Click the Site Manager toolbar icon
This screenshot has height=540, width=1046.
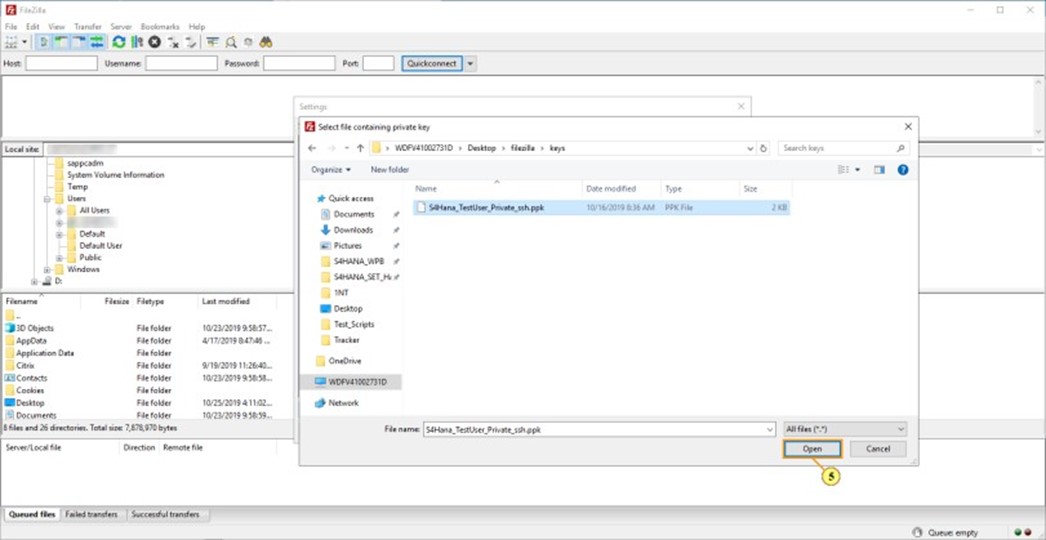(x=12, y=42)
